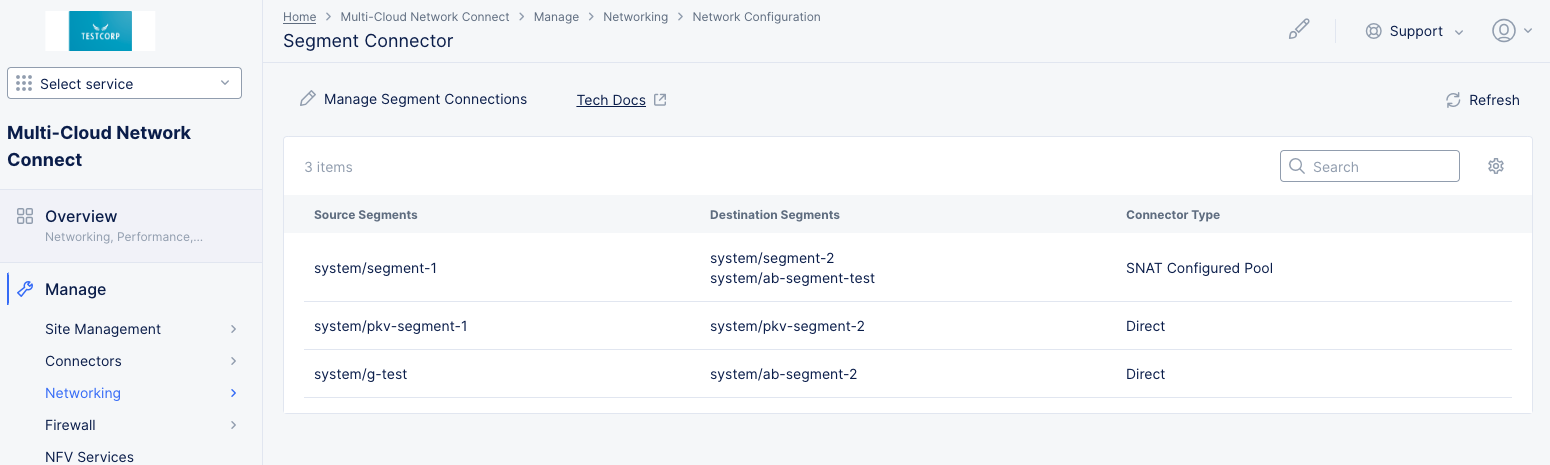Open NFV Services in the sidebar
The image size is (1550, 465).
click(89, 456)
